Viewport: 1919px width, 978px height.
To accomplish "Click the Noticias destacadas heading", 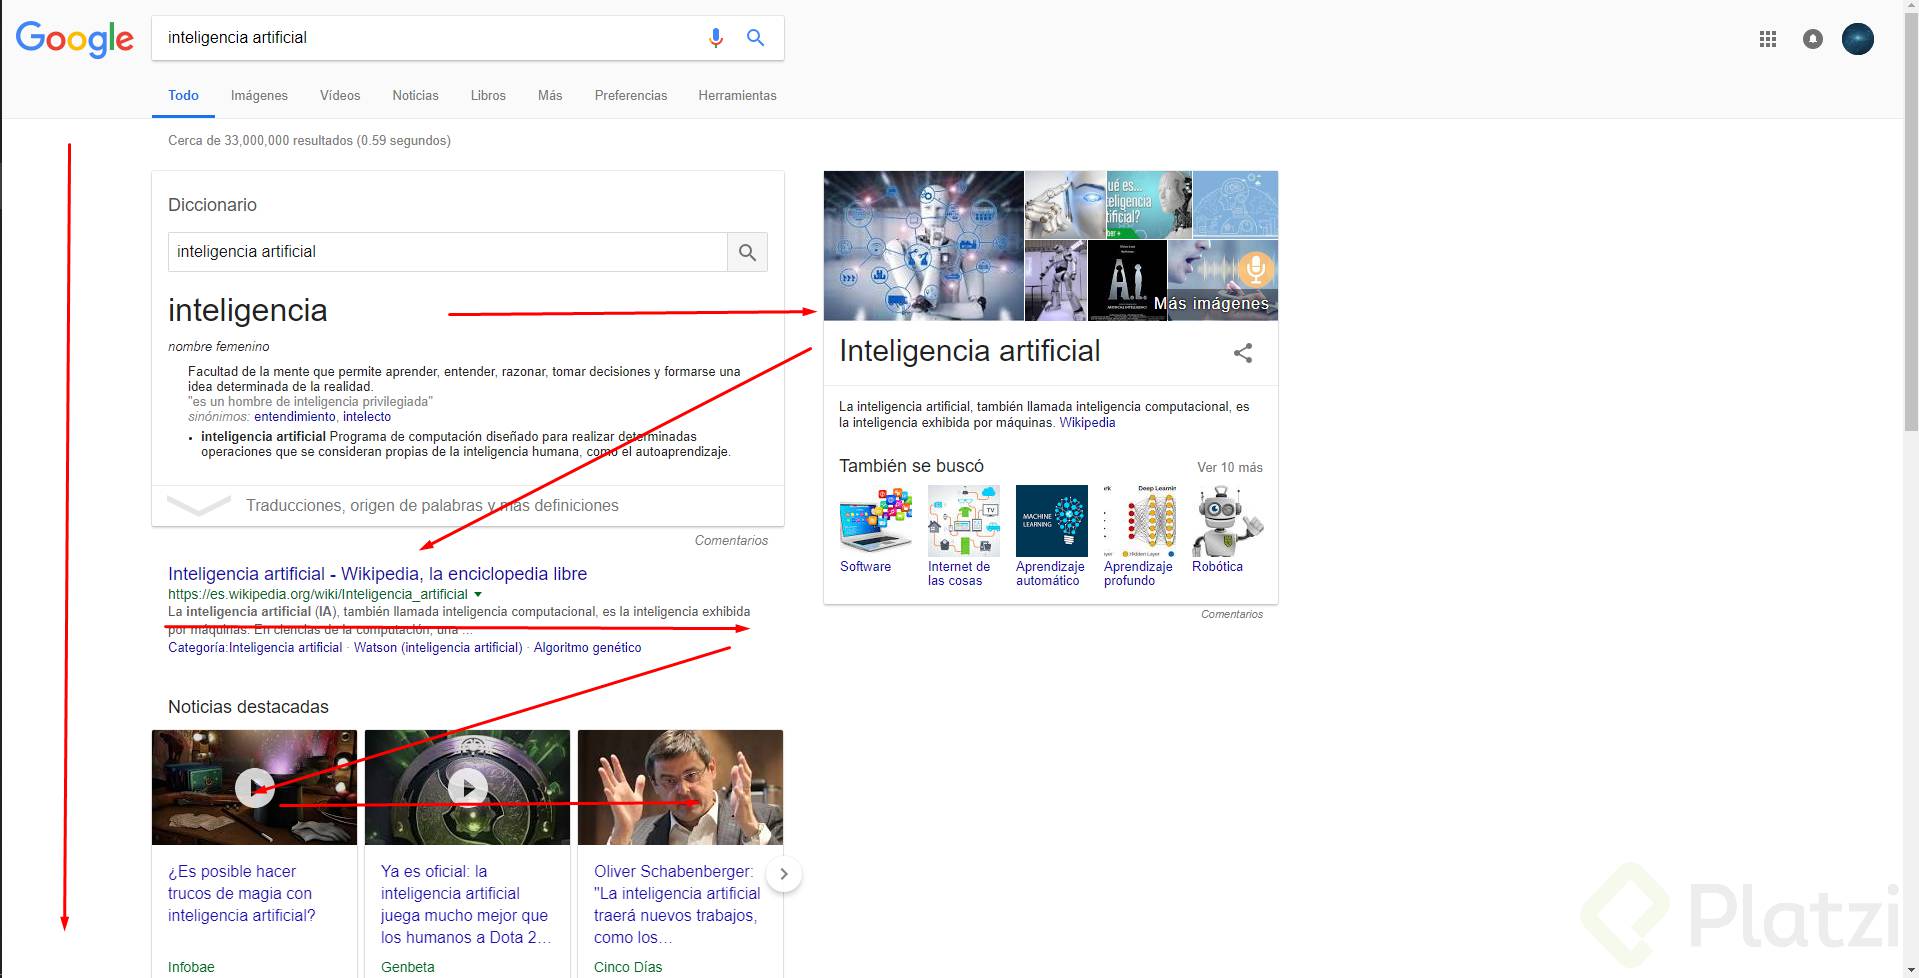I will click(248, 707).
